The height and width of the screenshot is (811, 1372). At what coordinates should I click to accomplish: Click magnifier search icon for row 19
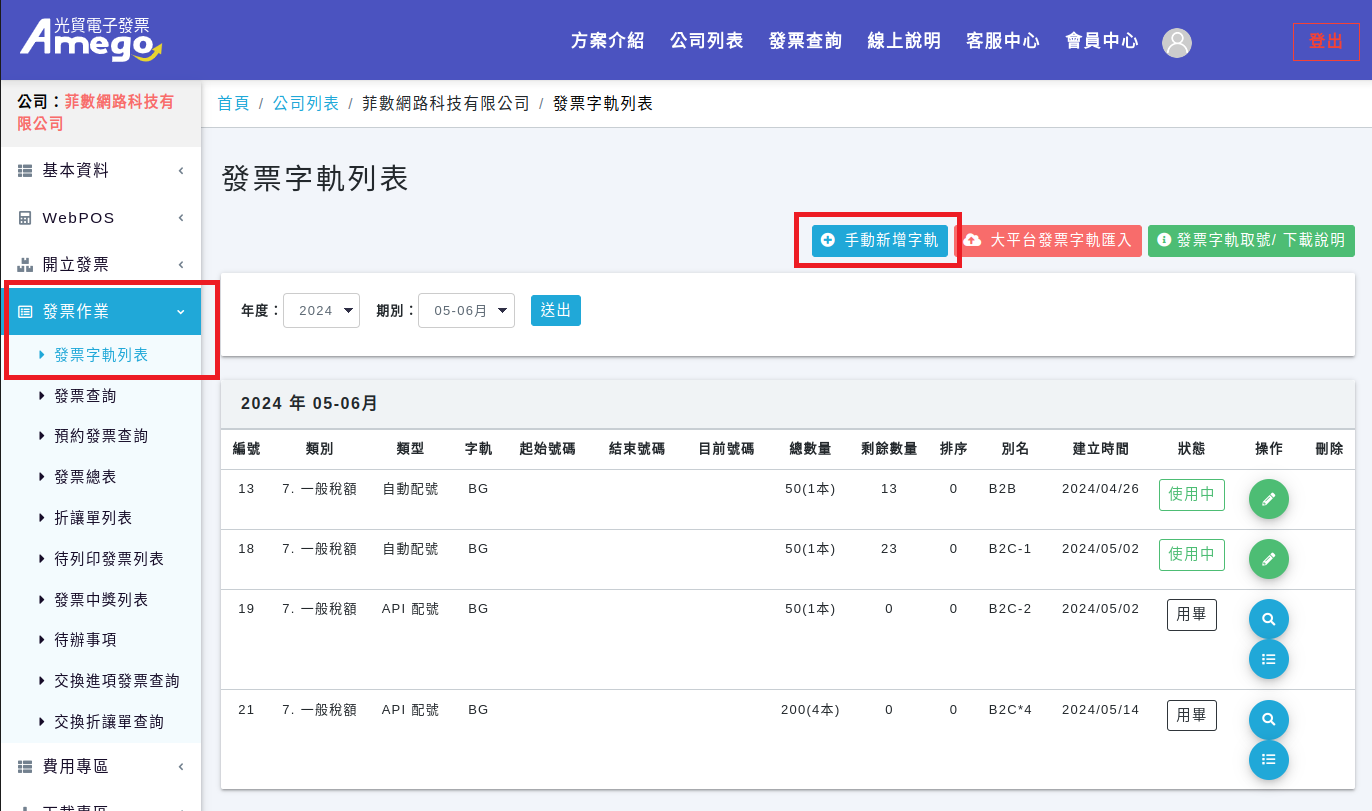tap(1269, 619)
